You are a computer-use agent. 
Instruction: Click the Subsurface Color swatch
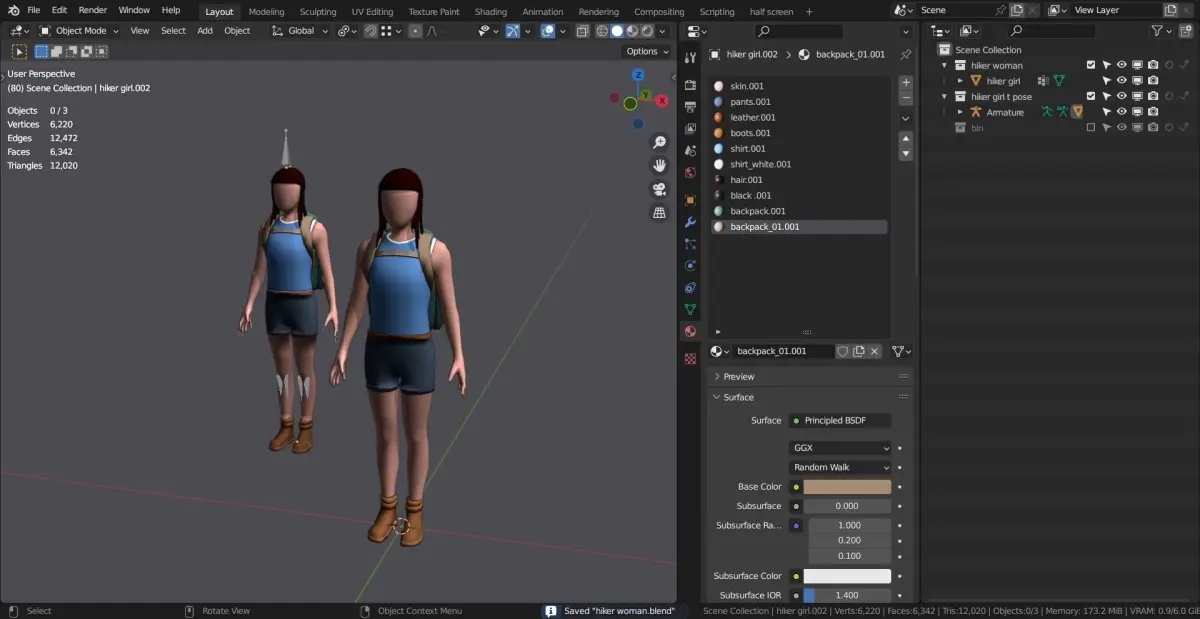tap(847, 576)
